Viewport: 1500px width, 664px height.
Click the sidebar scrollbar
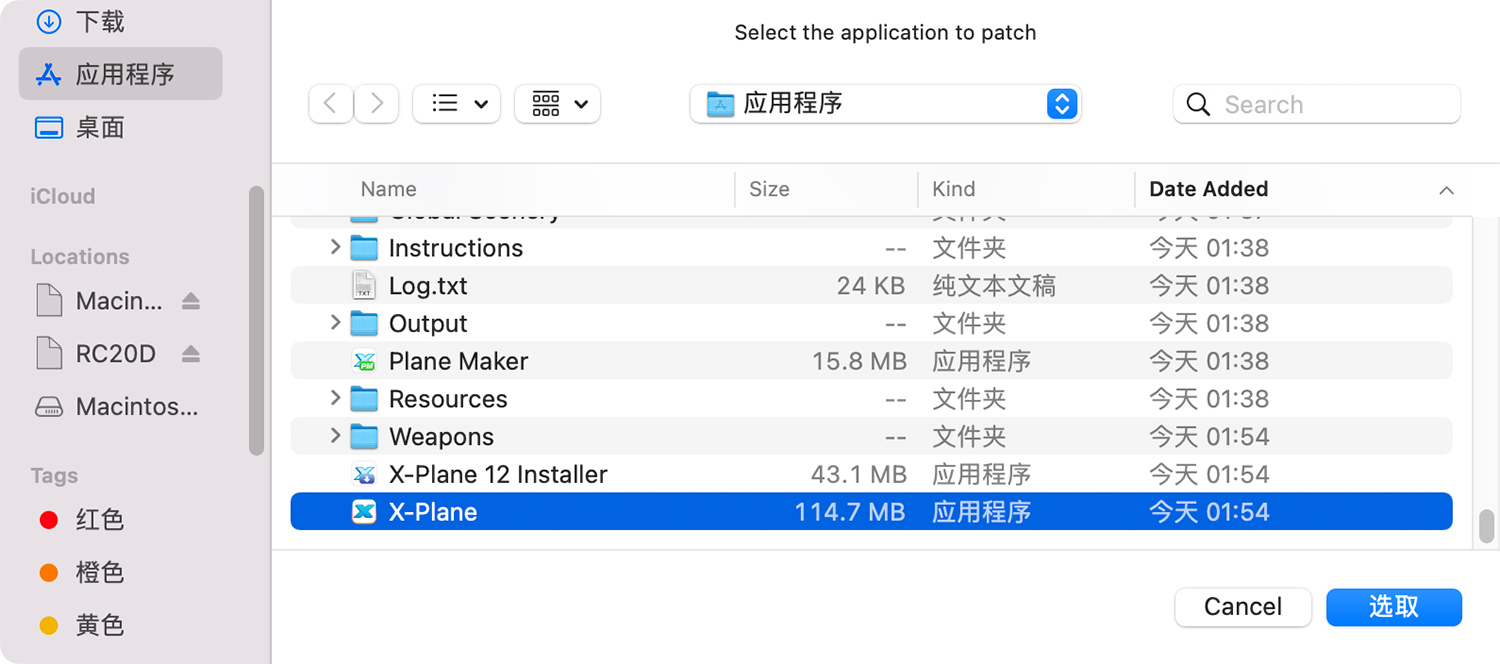click(257, 320)
